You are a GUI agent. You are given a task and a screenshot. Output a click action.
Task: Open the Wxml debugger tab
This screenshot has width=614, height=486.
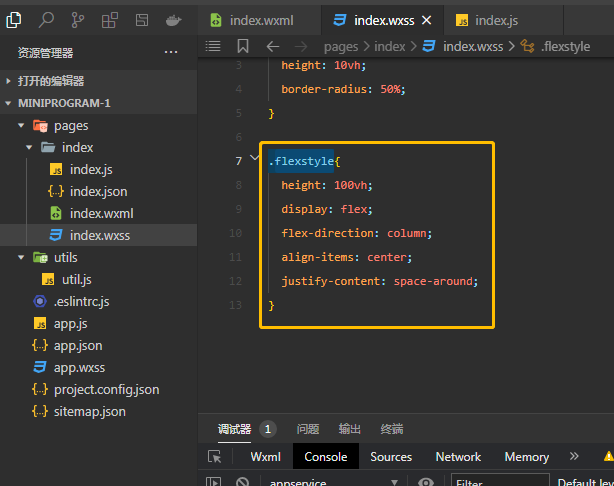(265, 457)
